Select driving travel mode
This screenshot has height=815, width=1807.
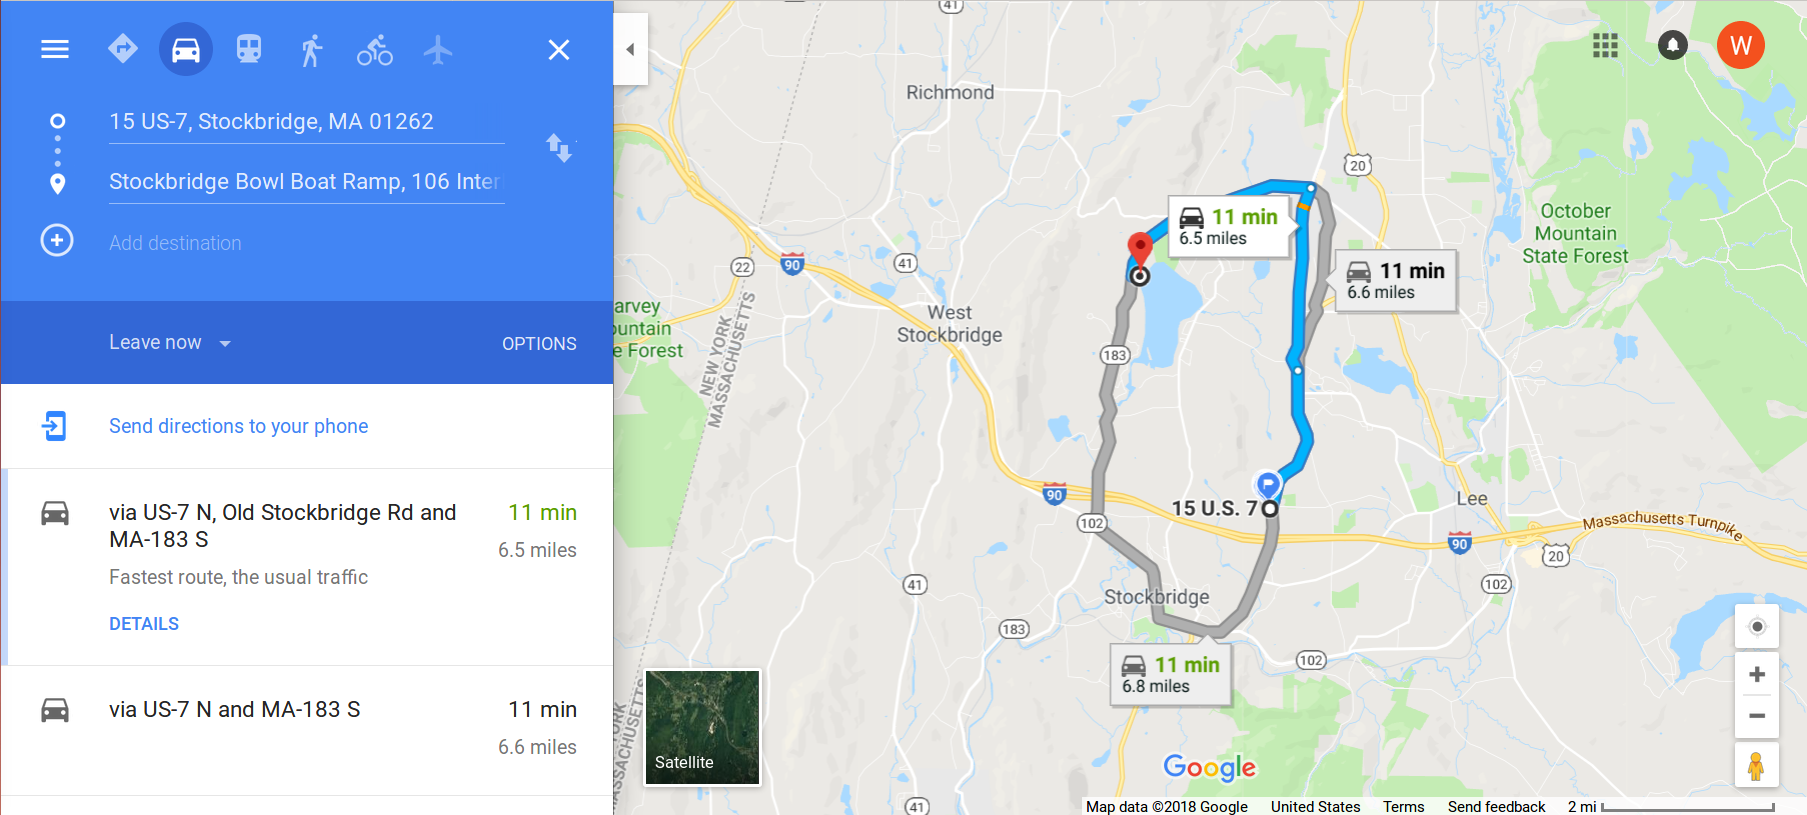(x=186, y=48)
